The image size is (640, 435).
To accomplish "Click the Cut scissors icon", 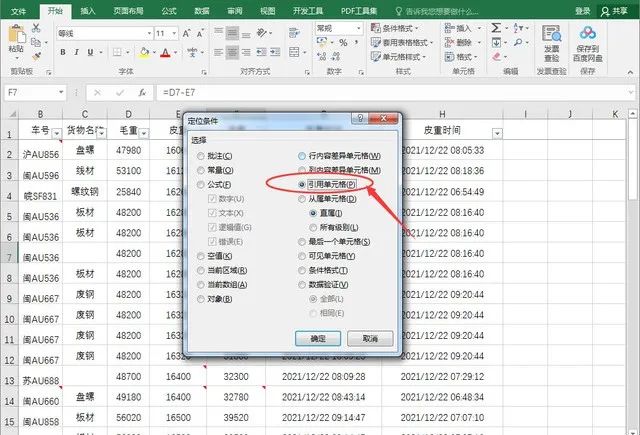I will [36, 28].
